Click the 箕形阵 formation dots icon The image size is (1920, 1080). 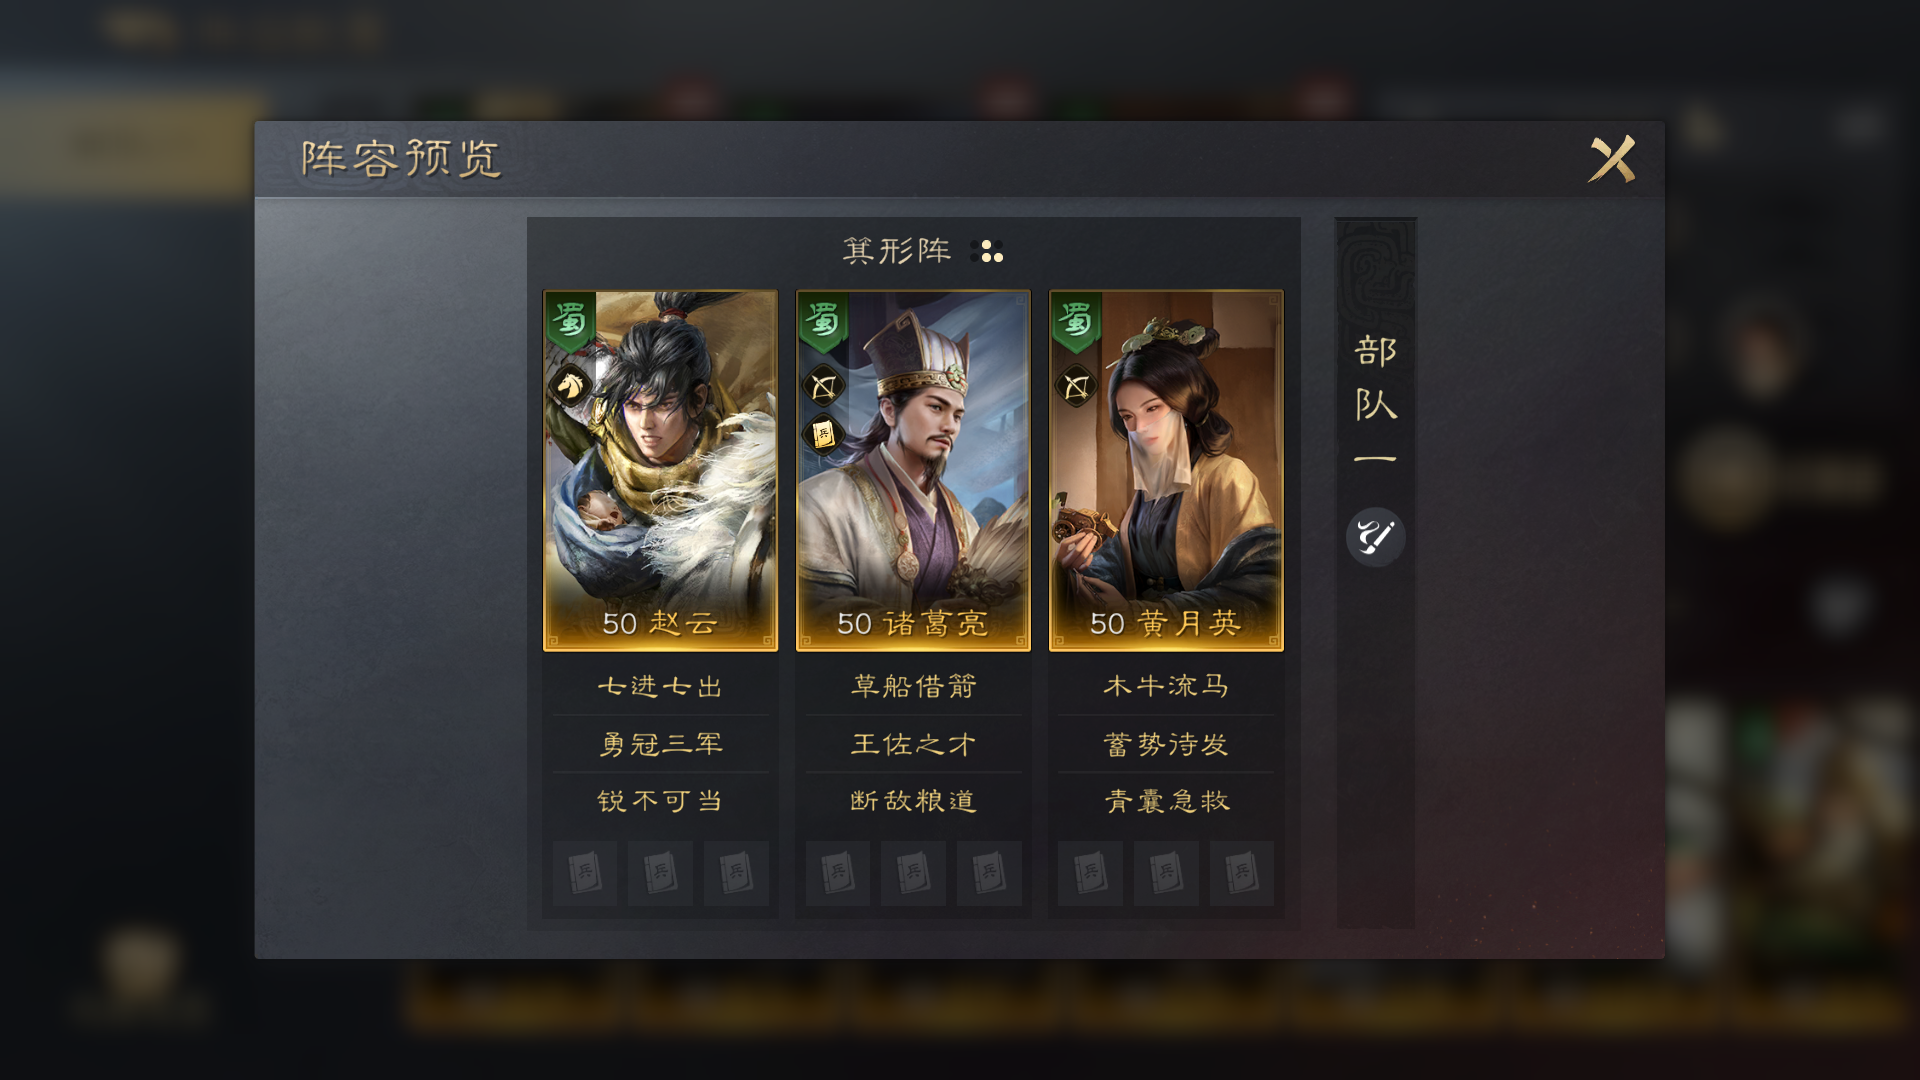click(x=987, y=251)
